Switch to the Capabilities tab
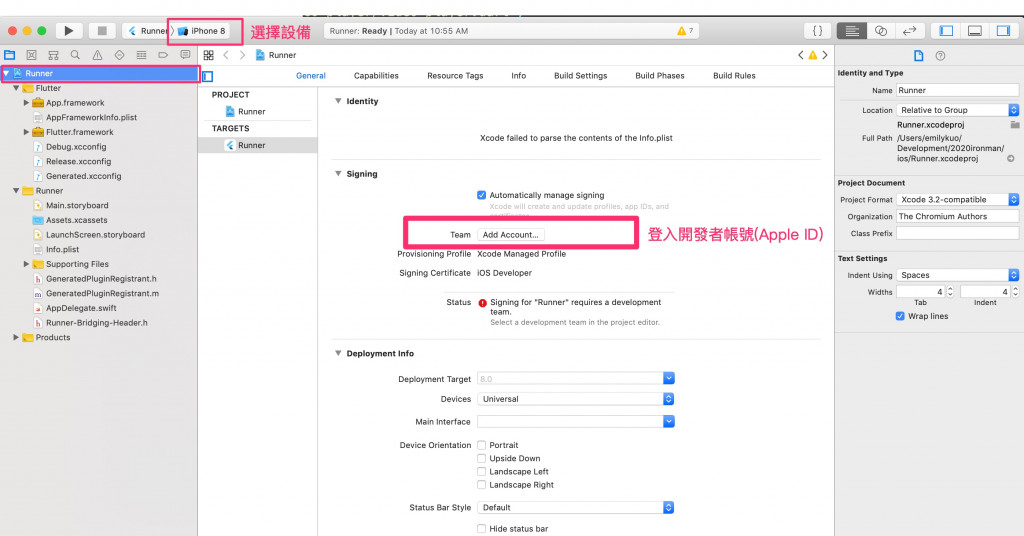1024x536 pixels. 376,76
